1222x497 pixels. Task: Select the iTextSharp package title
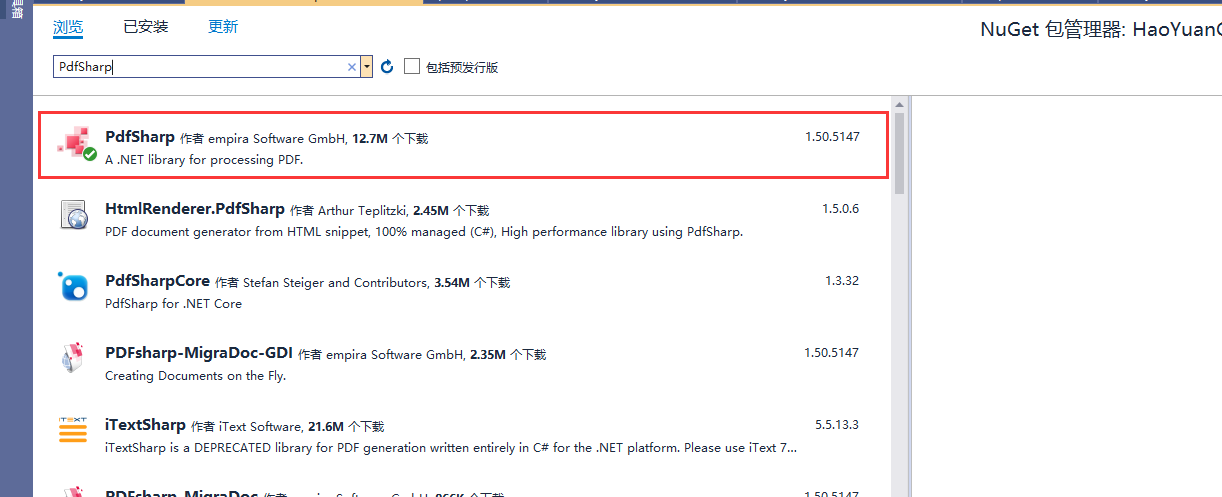click(x=145, y=425)
